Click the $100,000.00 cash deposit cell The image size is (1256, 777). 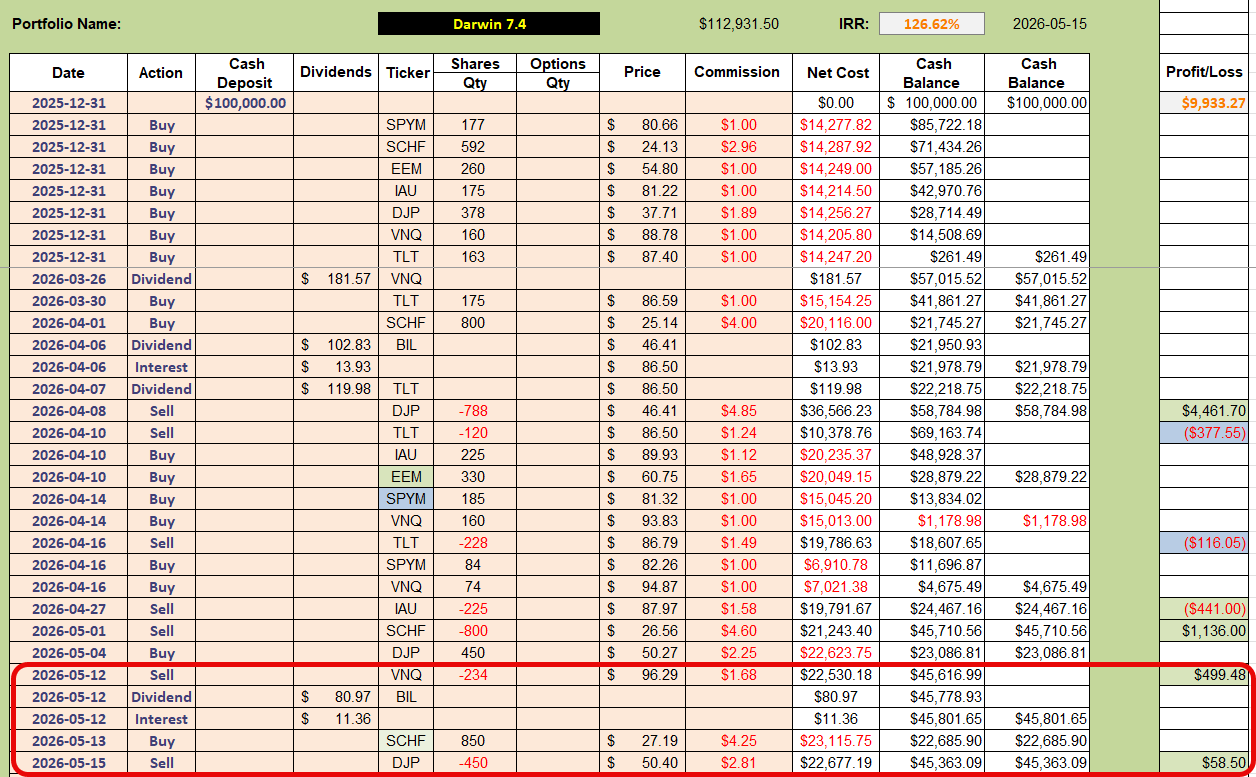pyautogui.click(x=245, y=103)
